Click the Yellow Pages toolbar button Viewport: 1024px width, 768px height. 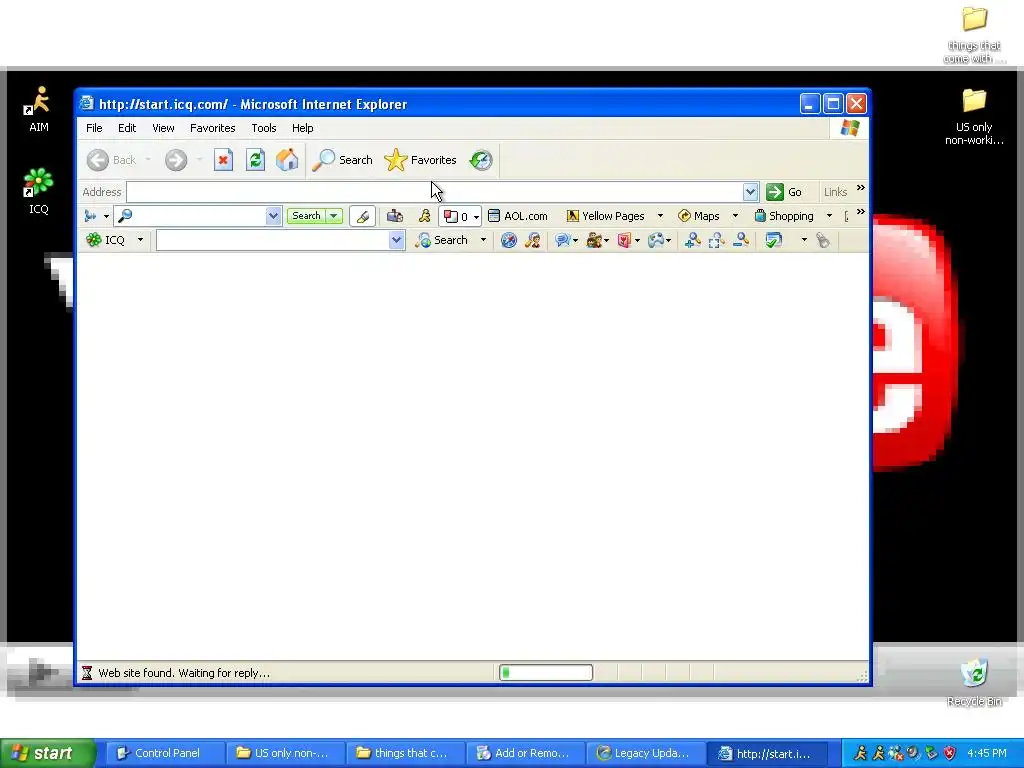point(605,216)
